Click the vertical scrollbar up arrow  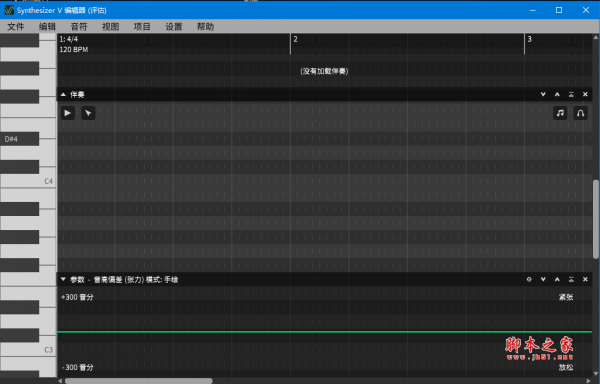coord(596,37)
